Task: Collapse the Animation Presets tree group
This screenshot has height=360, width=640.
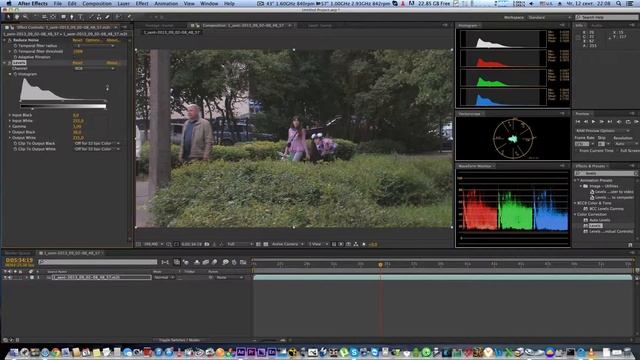Action: (x=576, y=180)
